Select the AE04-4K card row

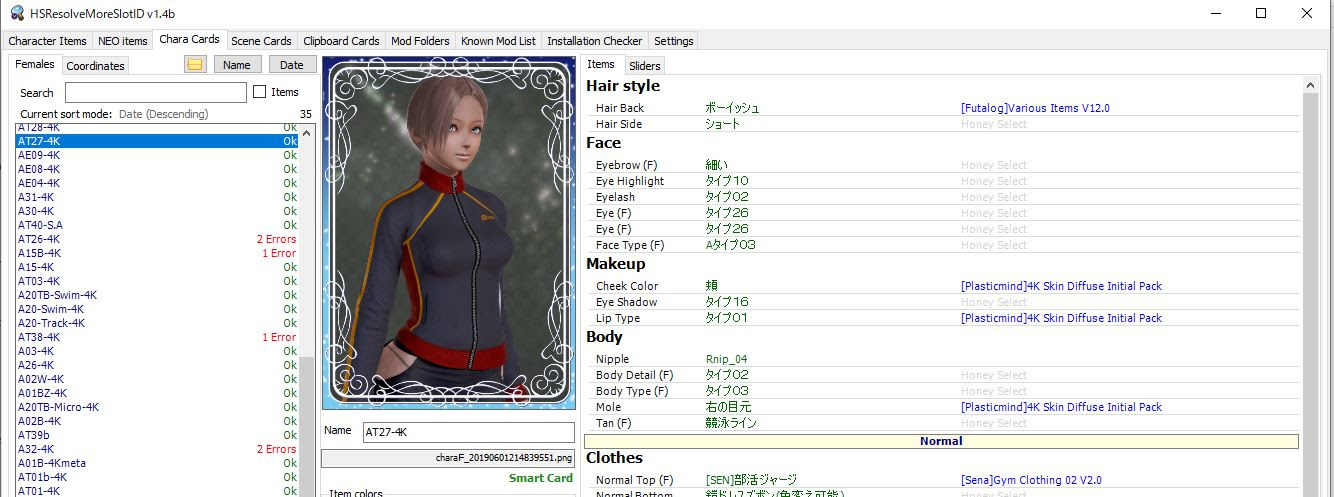(158, 183)
